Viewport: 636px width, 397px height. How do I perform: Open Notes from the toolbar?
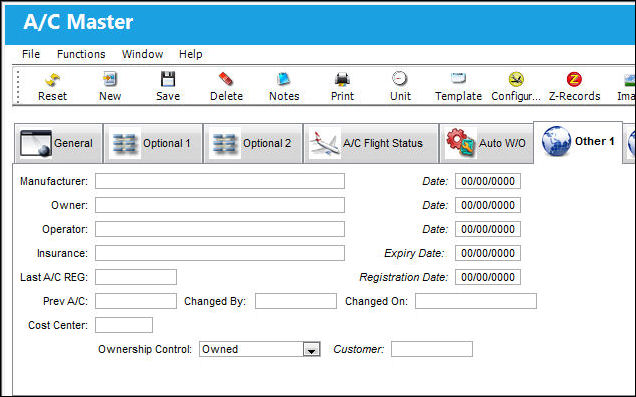284,86
